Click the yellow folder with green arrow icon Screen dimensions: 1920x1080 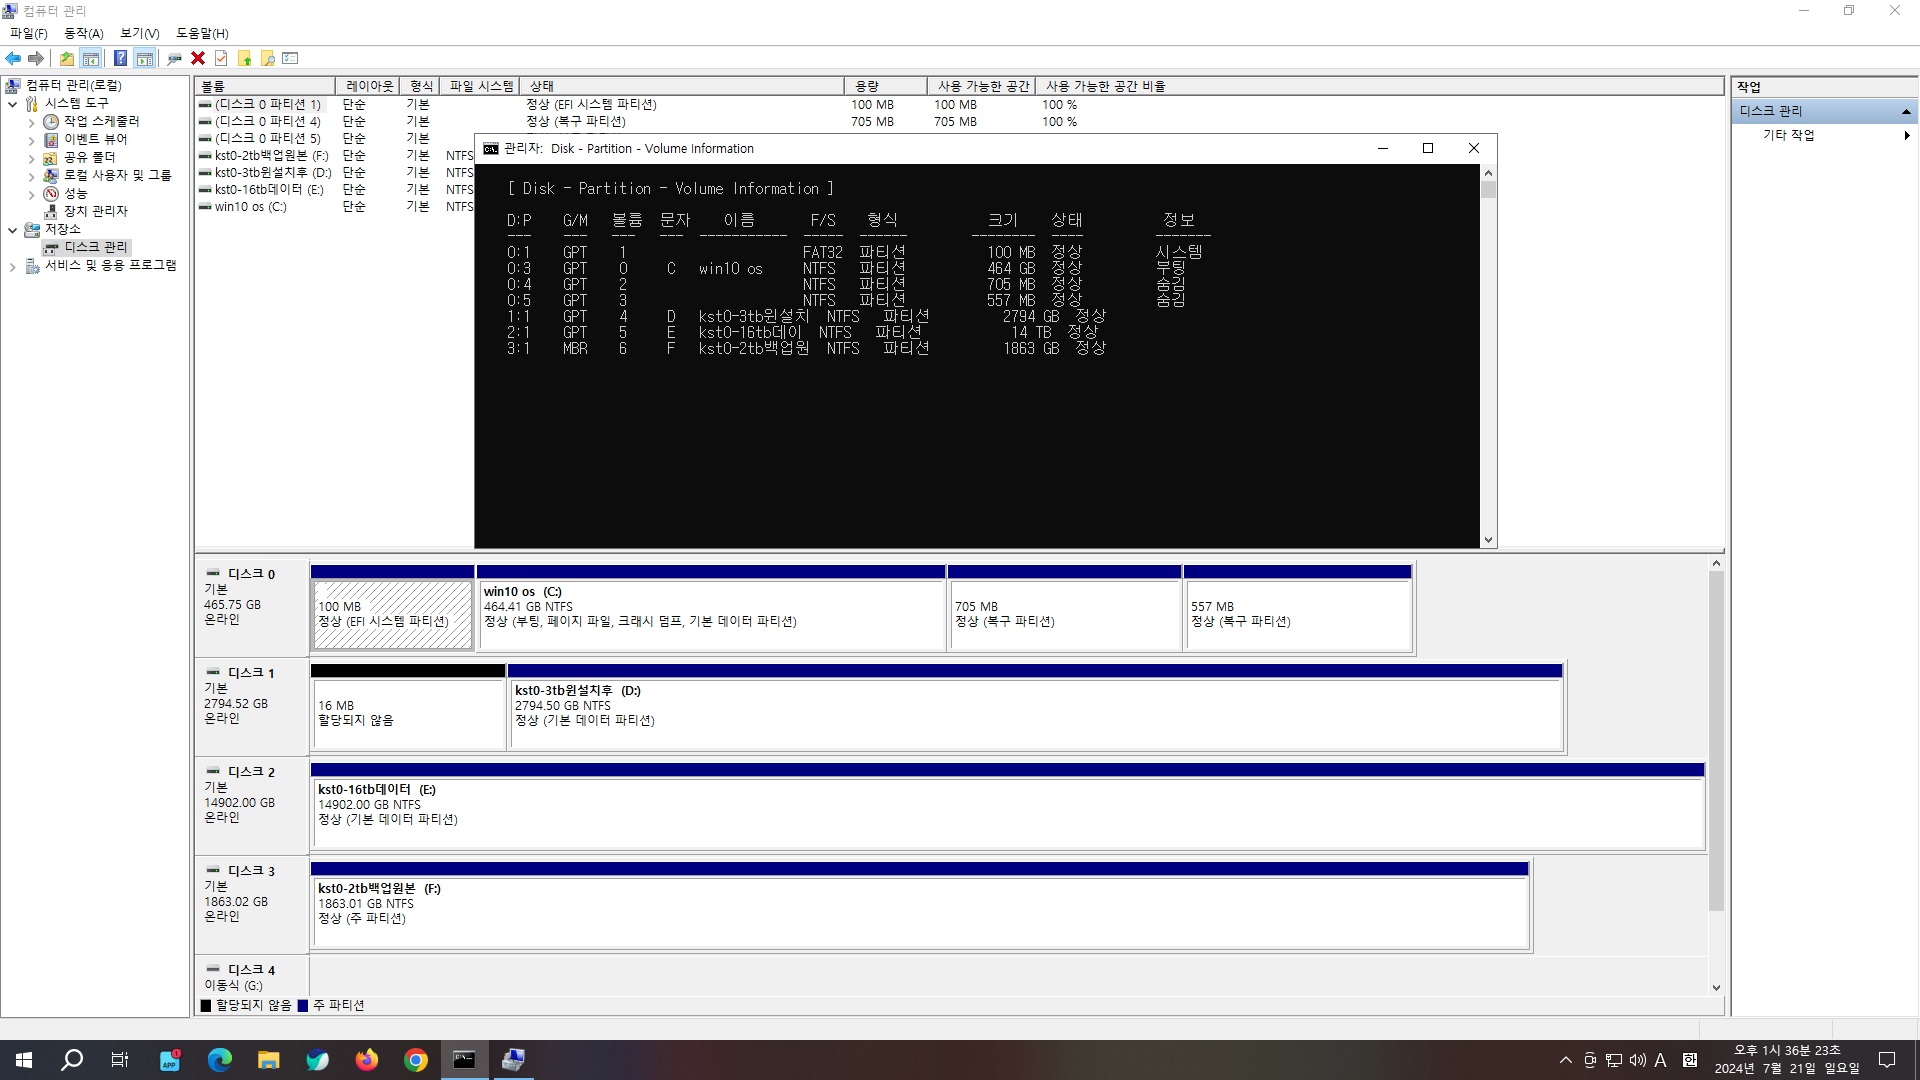[x=244, y=58]
